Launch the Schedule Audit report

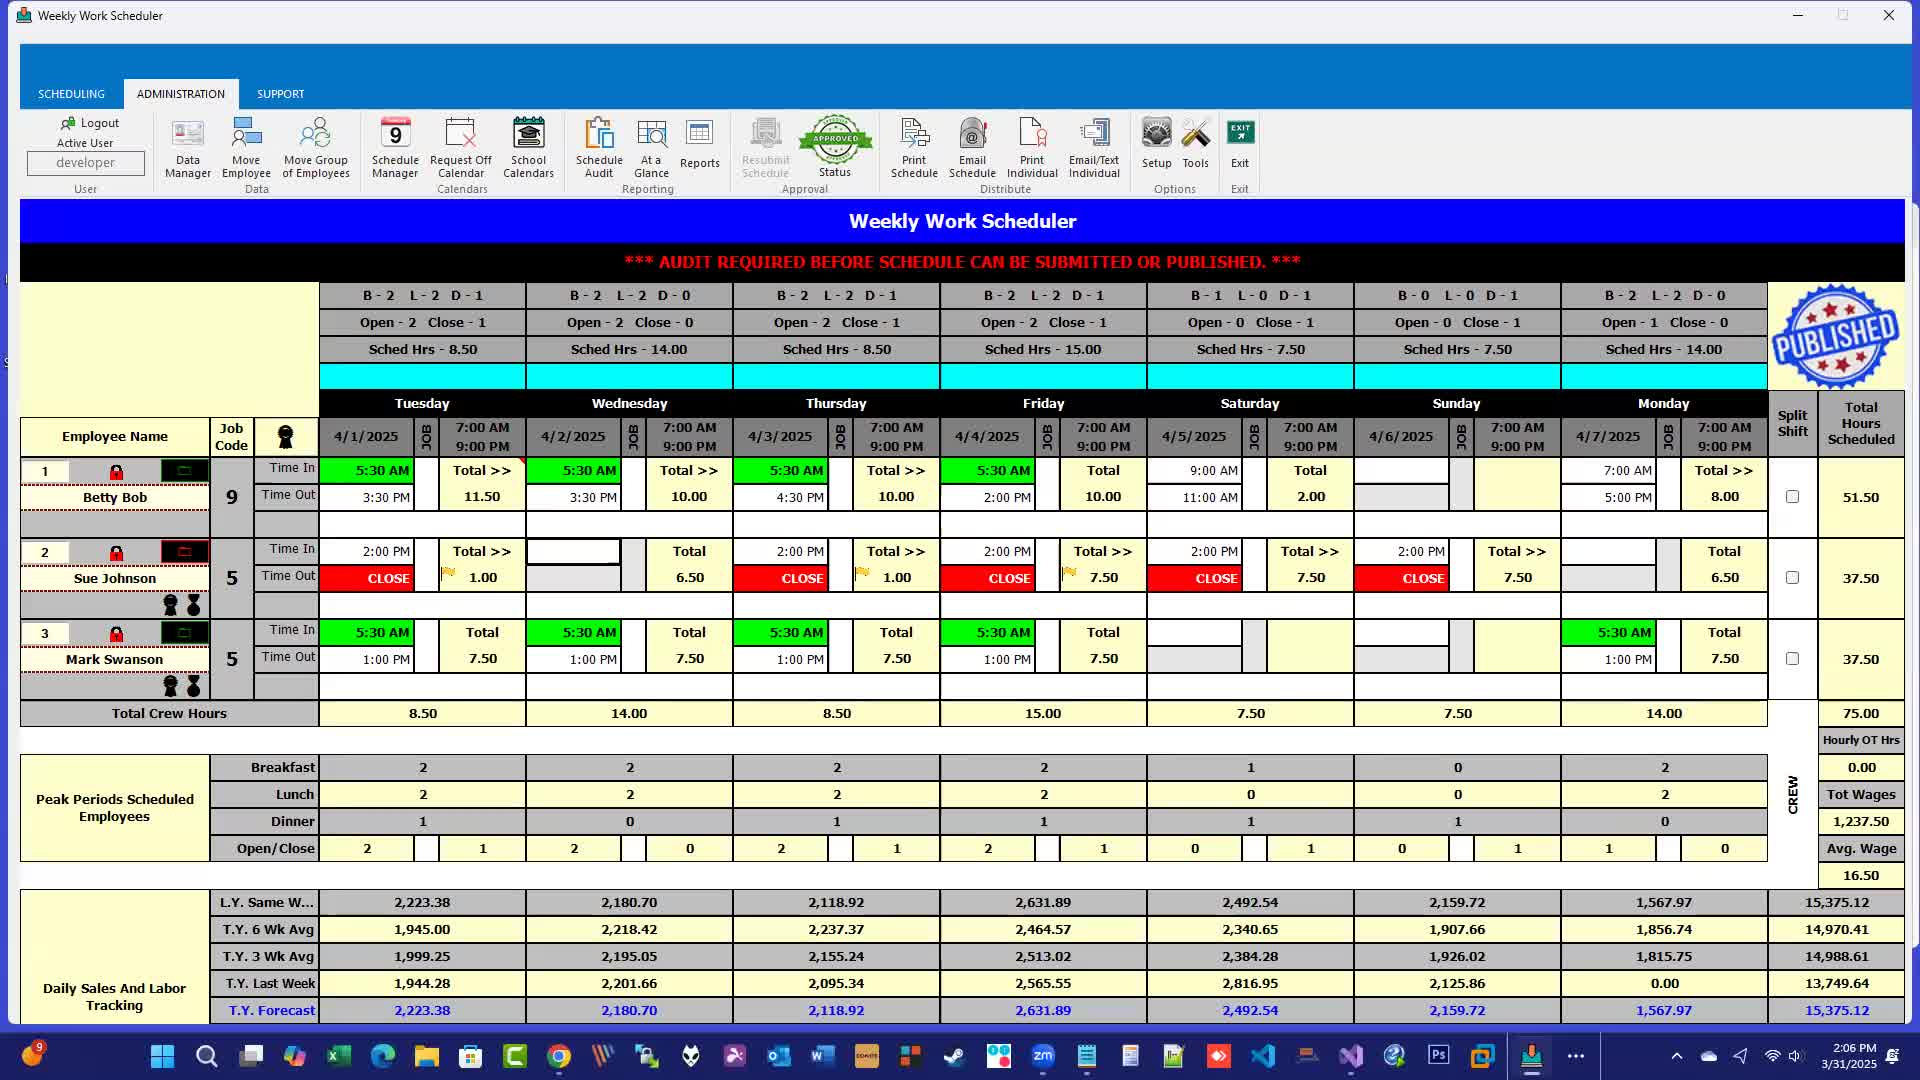point(599,148)
